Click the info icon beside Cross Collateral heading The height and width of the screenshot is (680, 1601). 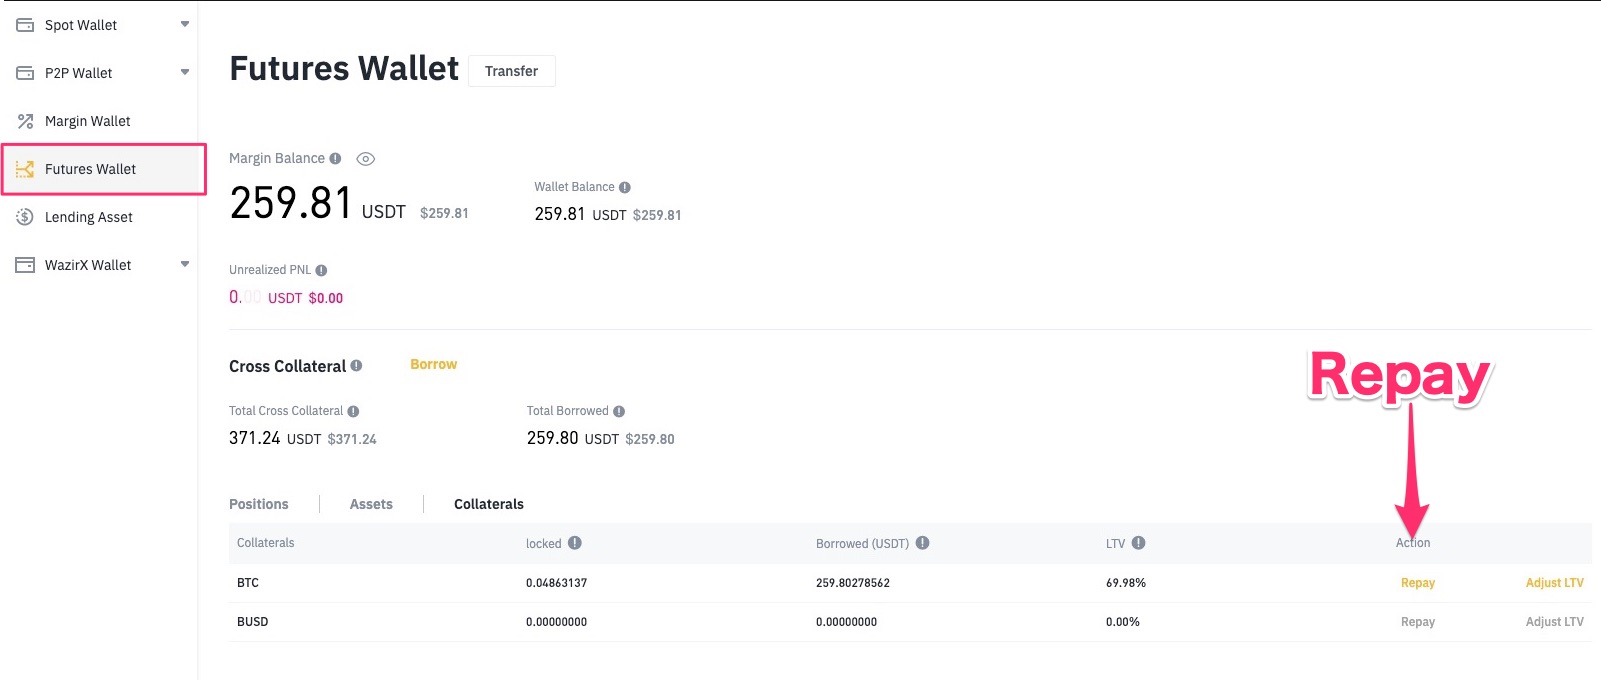[x=356, y=366]
